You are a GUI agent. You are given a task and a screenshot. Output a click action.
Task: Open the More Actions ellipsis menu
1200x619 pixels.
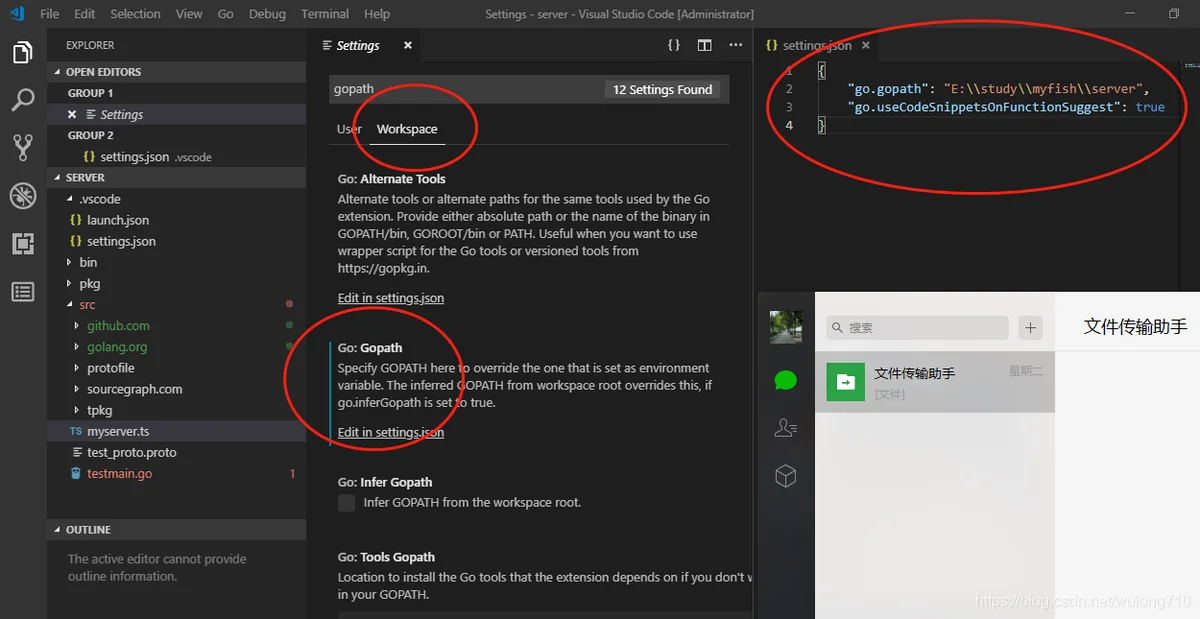(736, 45)
